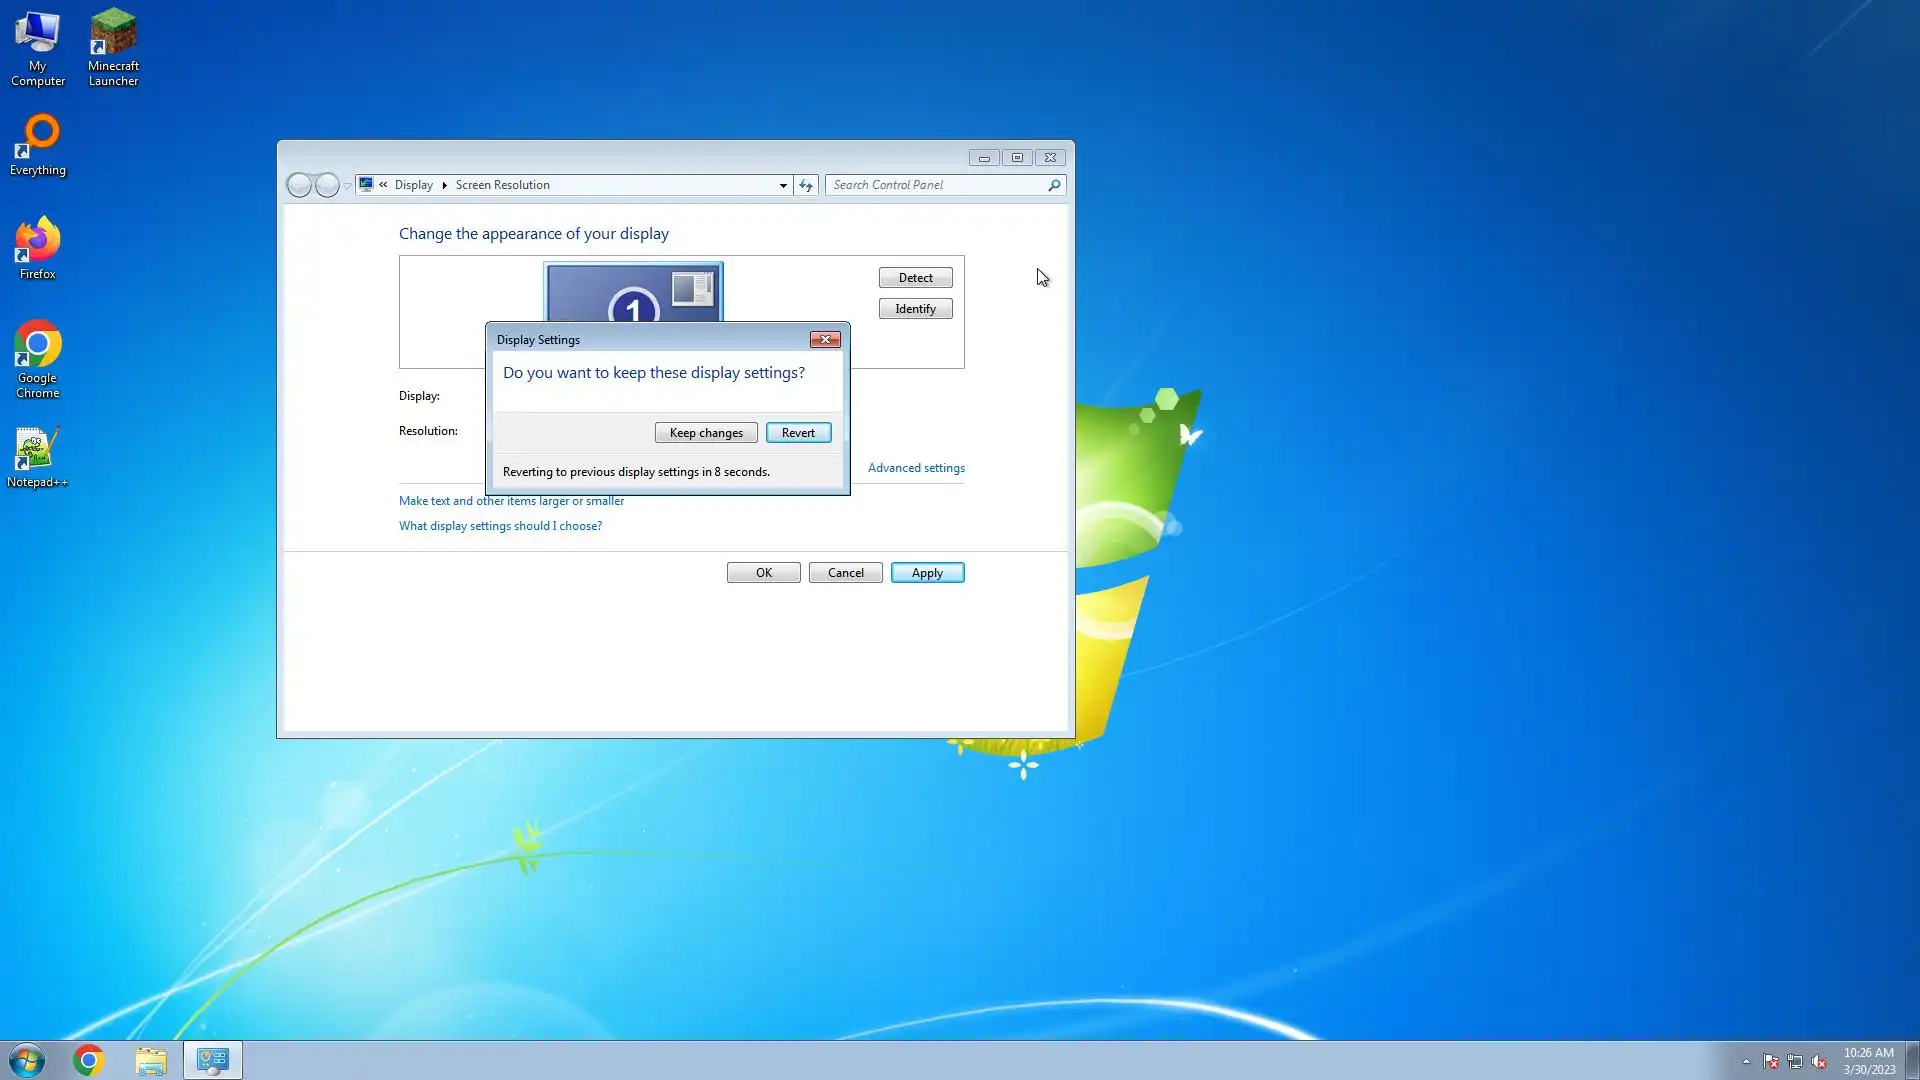
Task: Open Google Chrome desktop shortcut
Action: (38, 358)
